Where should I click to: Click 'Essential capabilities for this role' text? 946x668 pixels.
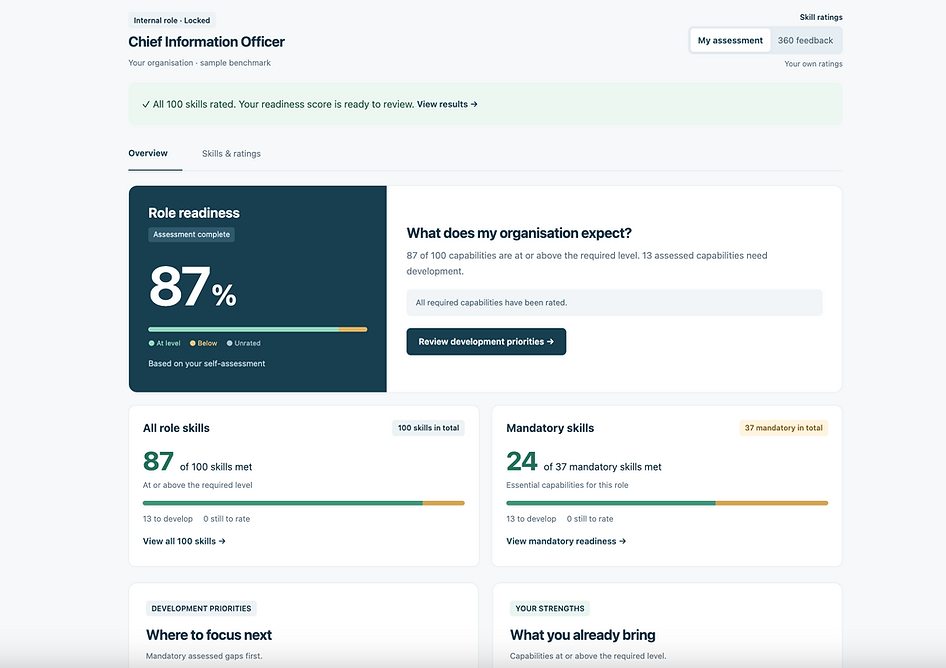point(567,485)
